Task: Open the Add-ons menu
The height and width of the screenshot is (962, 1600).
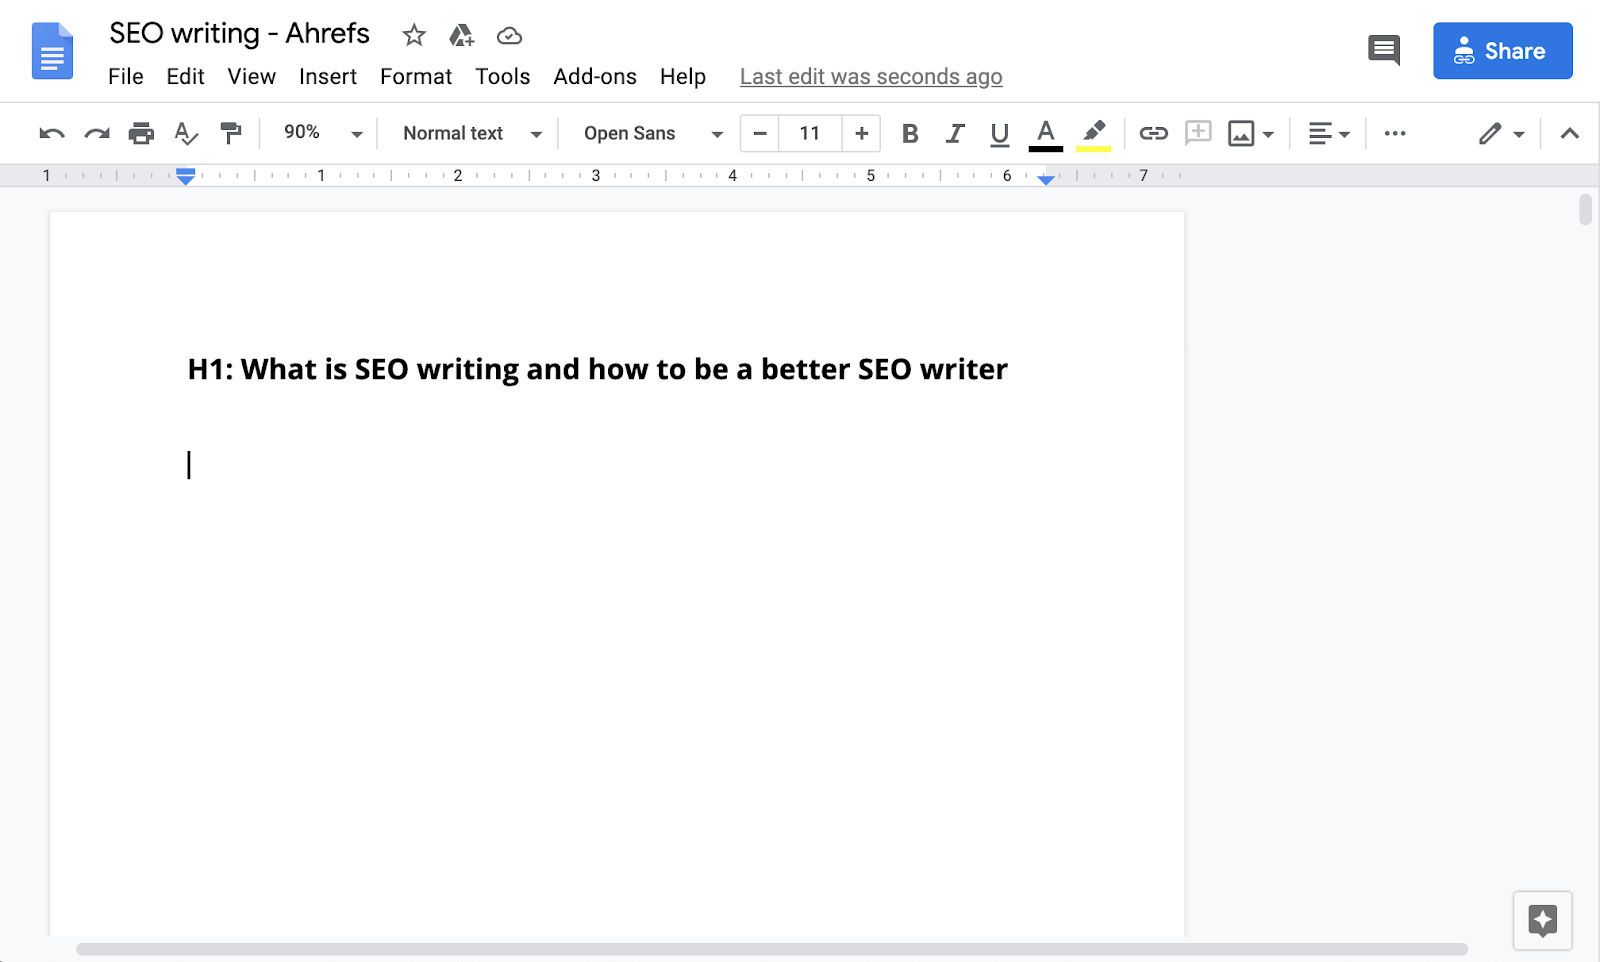Action: (x=595, y=76)
